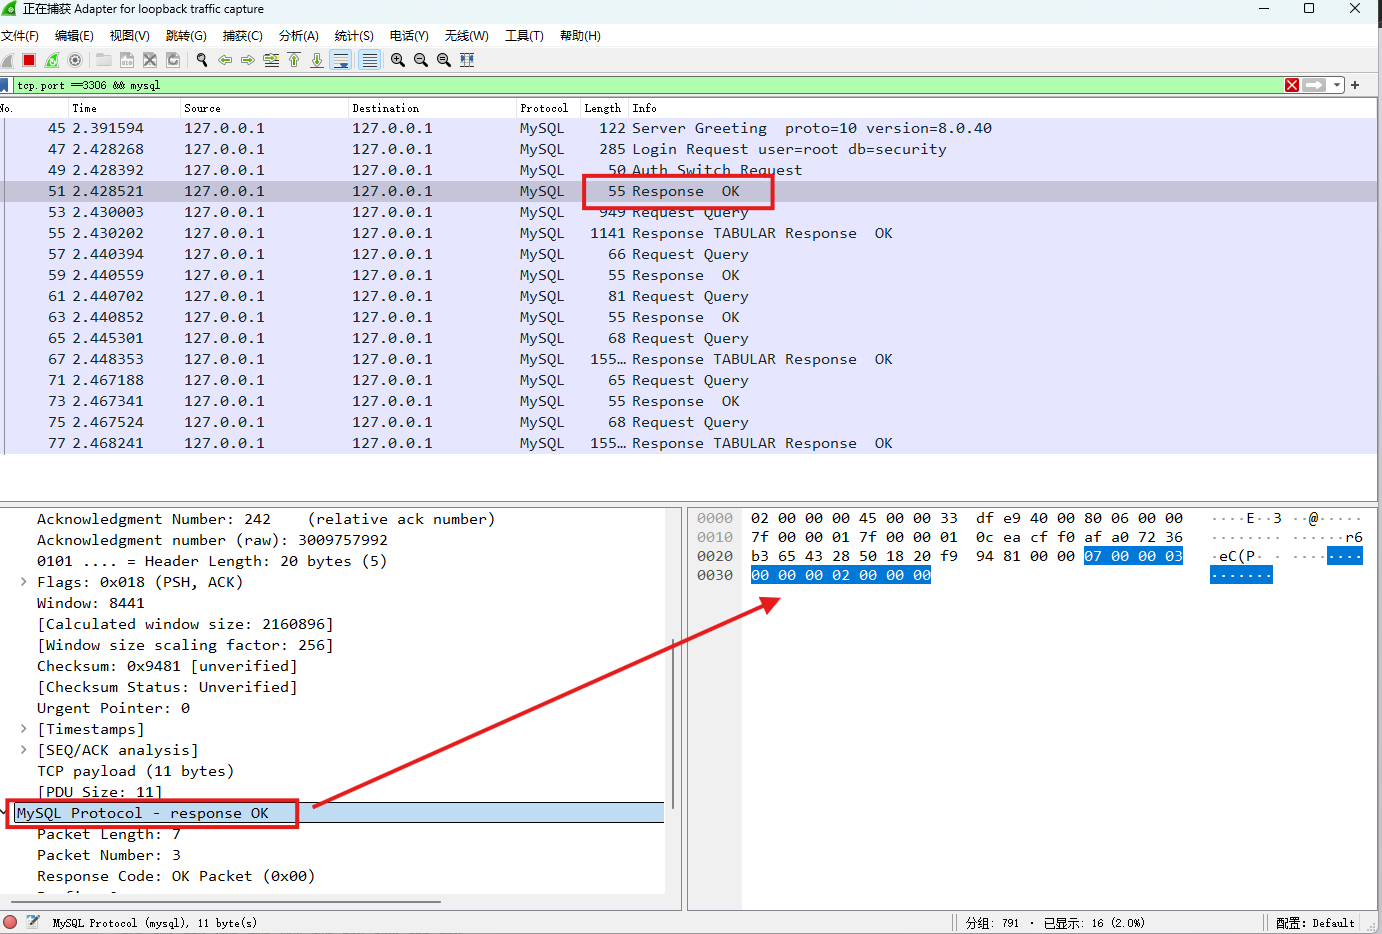The width and height of the screenshot is (1382, 934).
Task: Start a new capture with the shark fin icon
Action: (x=8, y=60)
